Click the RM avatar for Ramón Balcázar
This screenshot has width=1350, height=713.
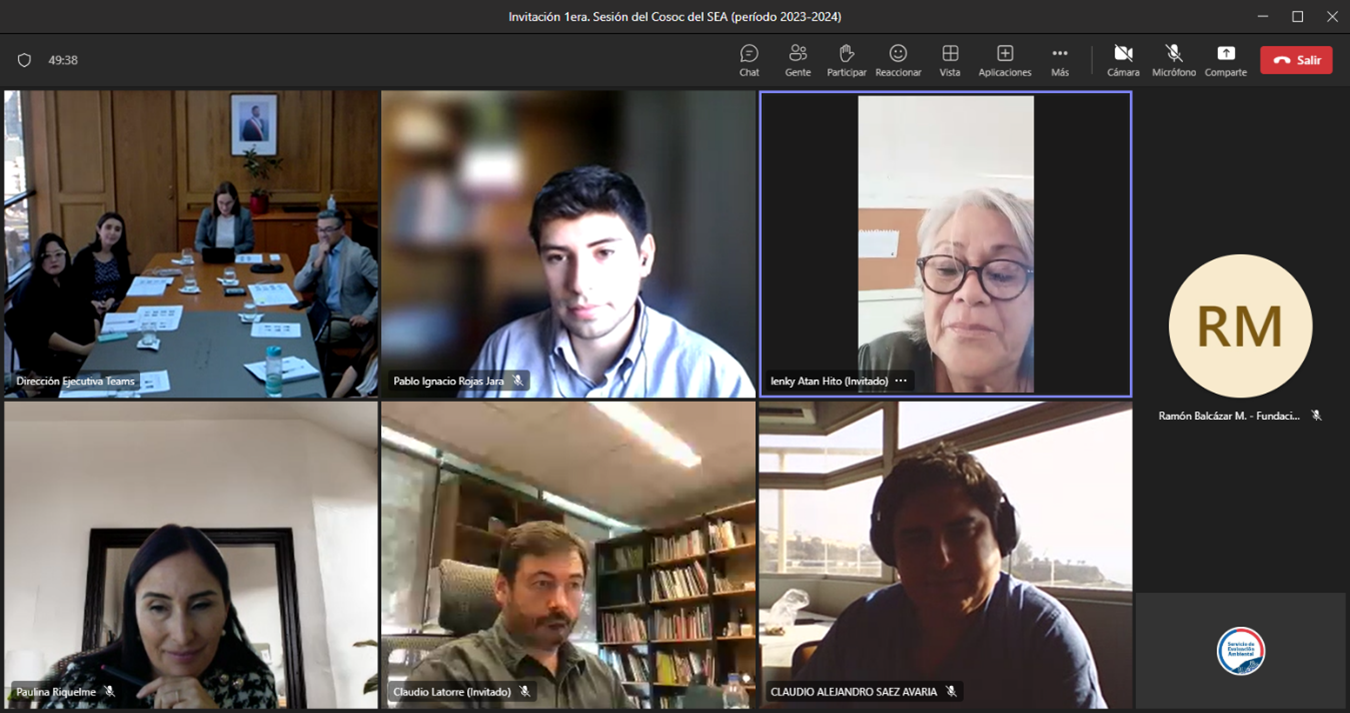click(x=1240, y=326)
